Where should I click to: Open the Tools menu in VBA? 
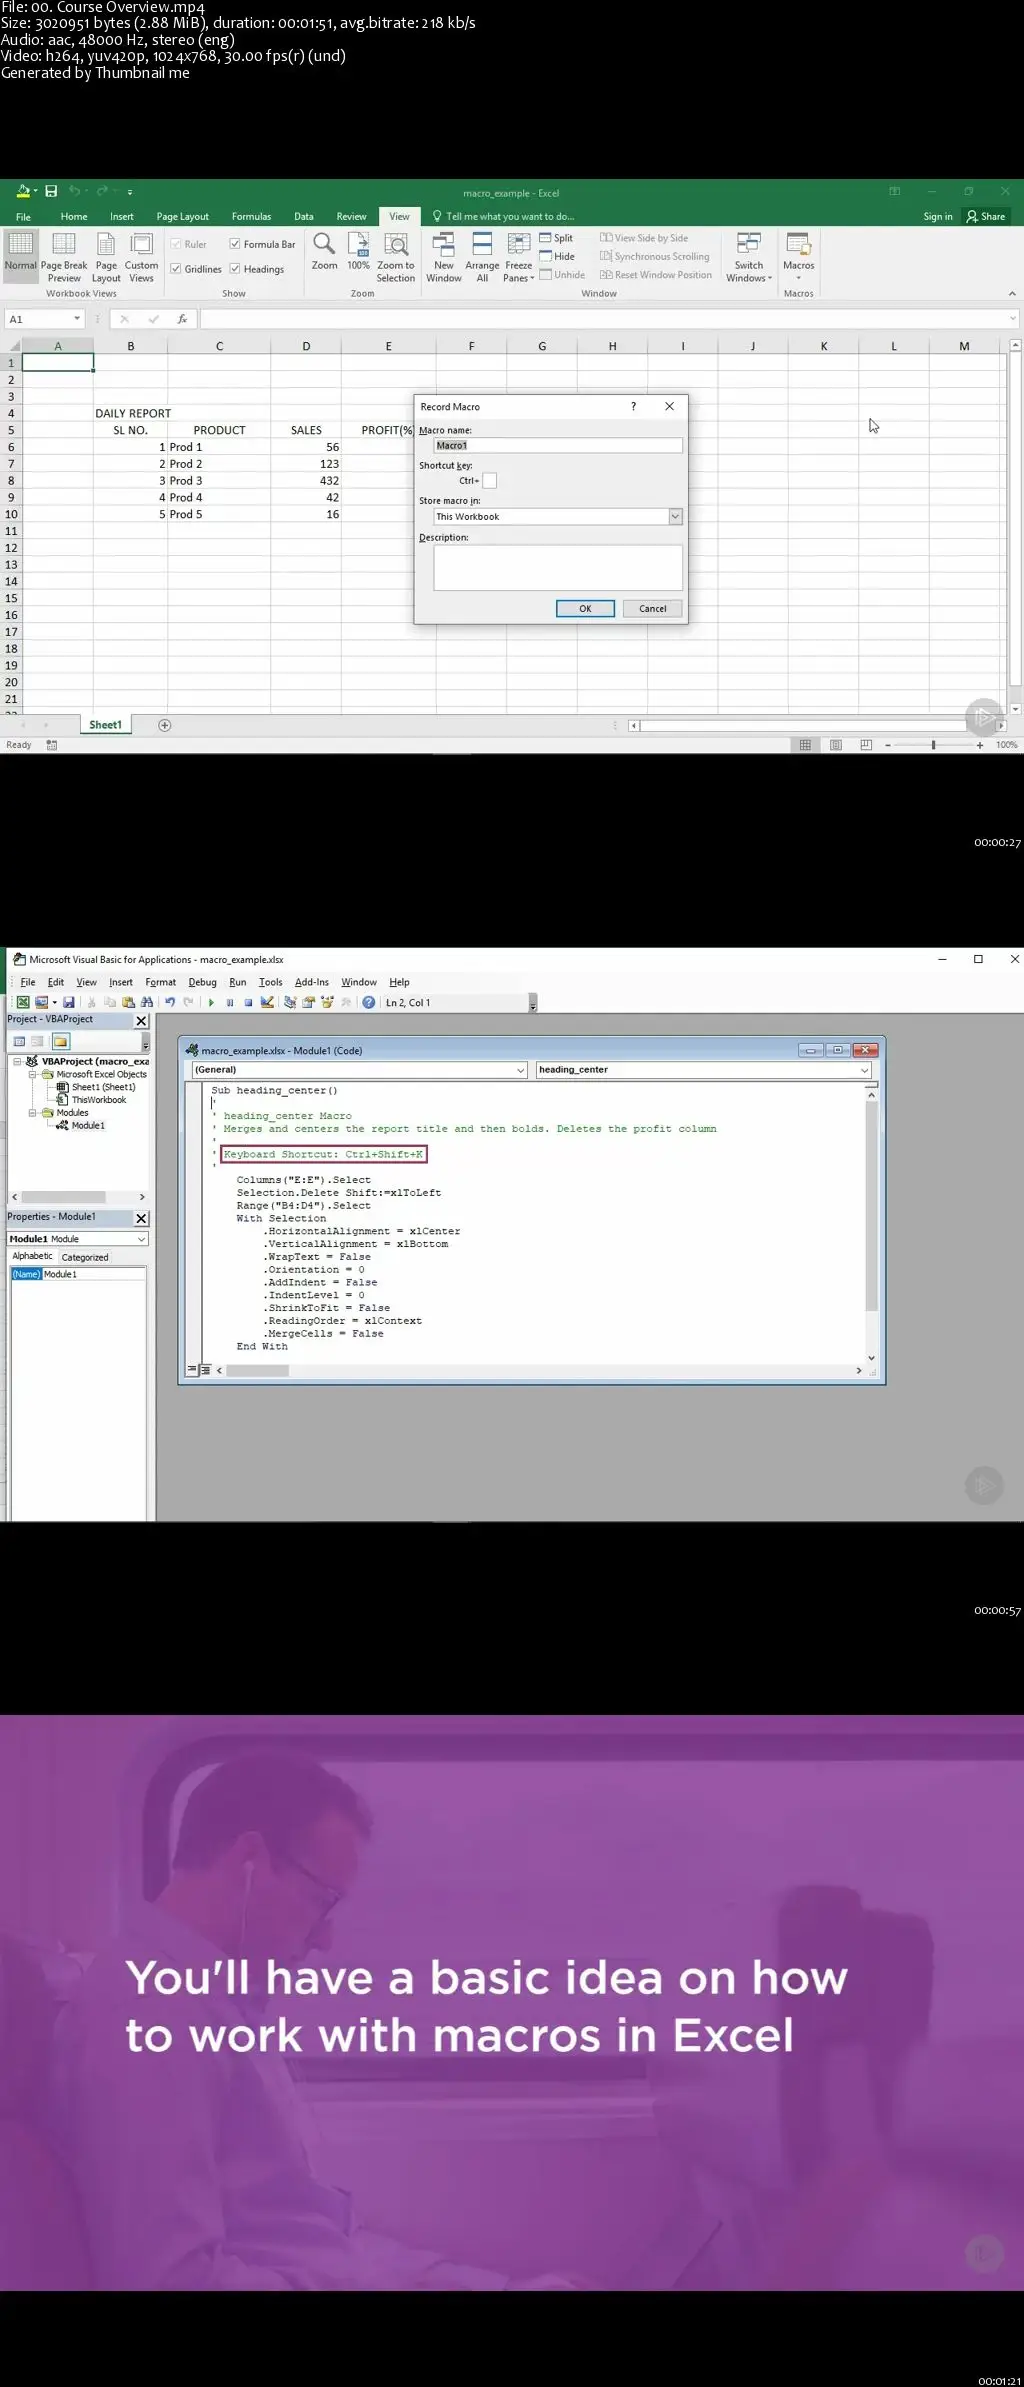click(x=270, y=983)
